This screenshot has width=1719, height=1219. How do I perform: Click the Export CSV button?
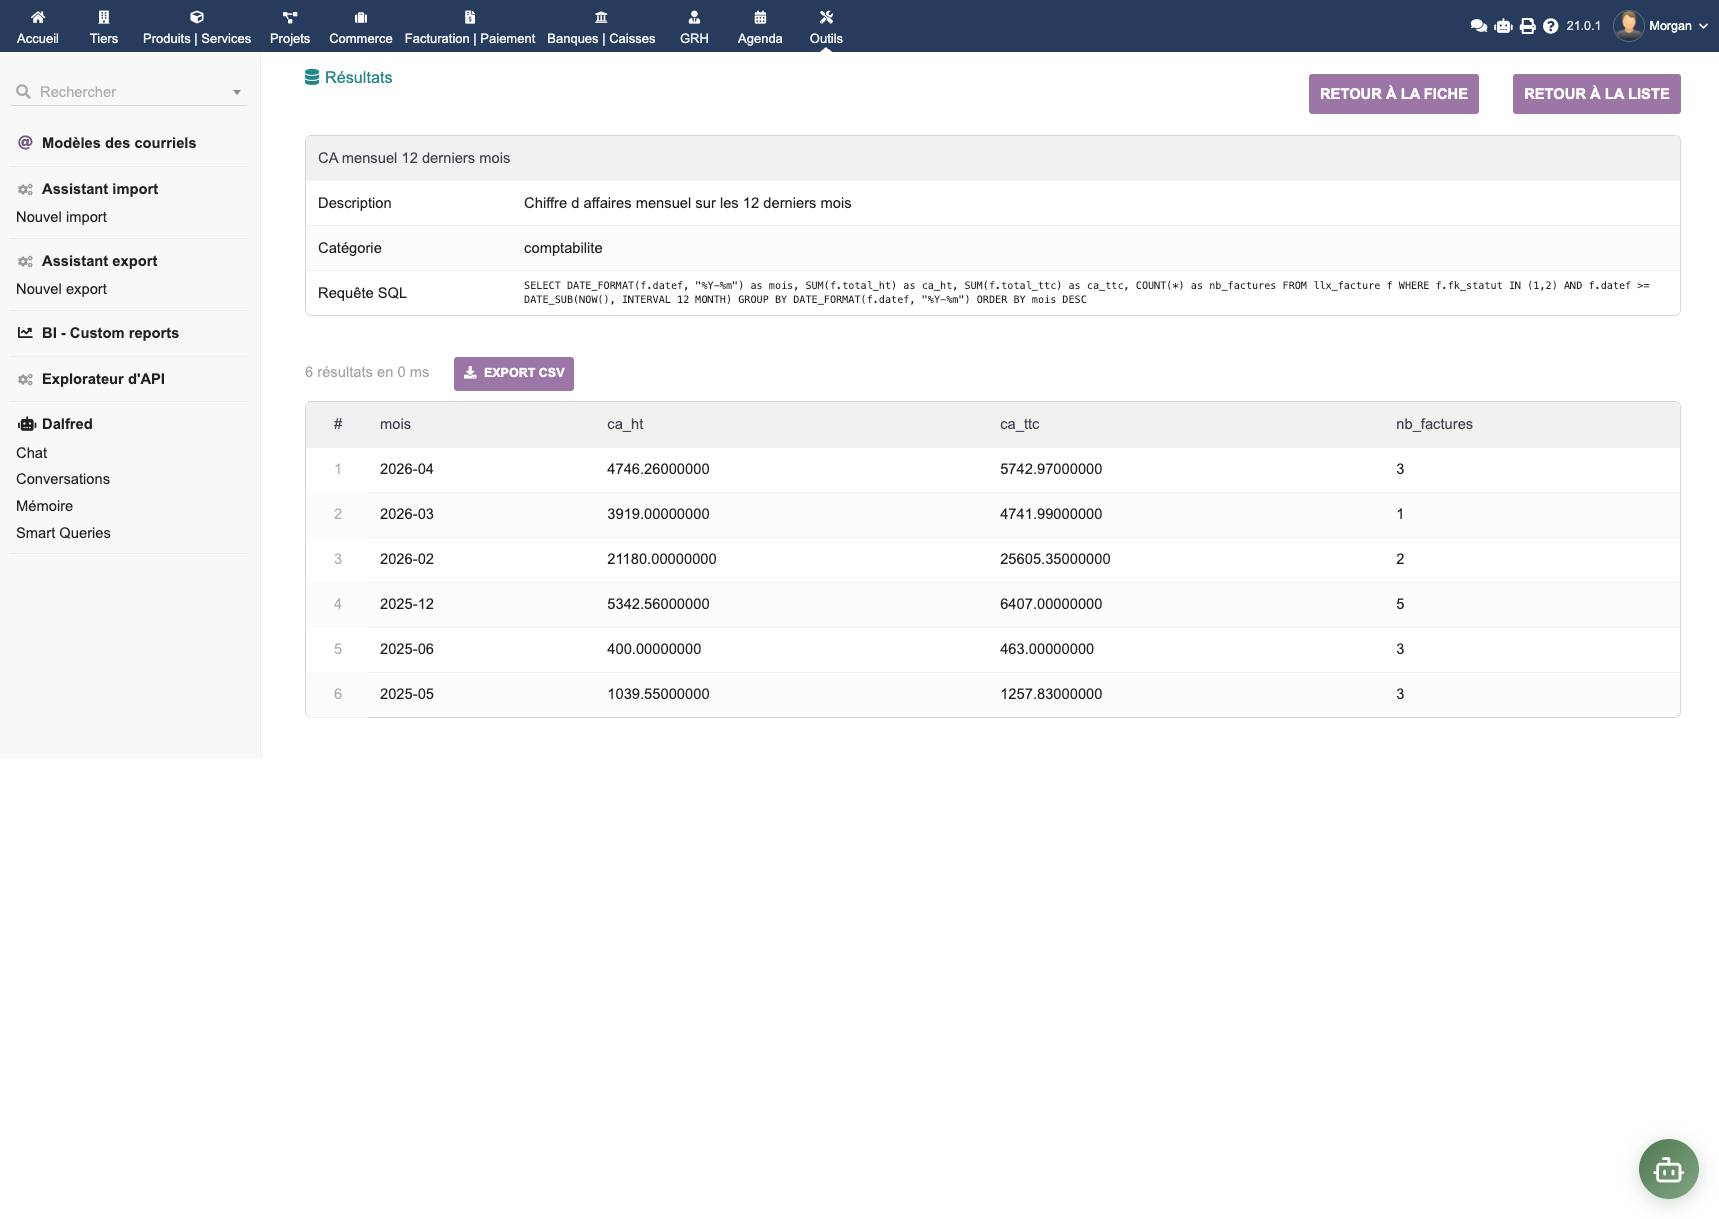pos(514,373)
